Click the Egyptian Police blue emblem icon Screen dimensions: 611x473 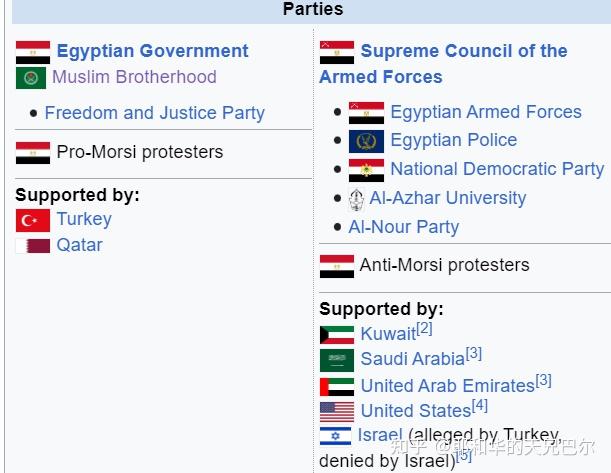tap(366, 141)
